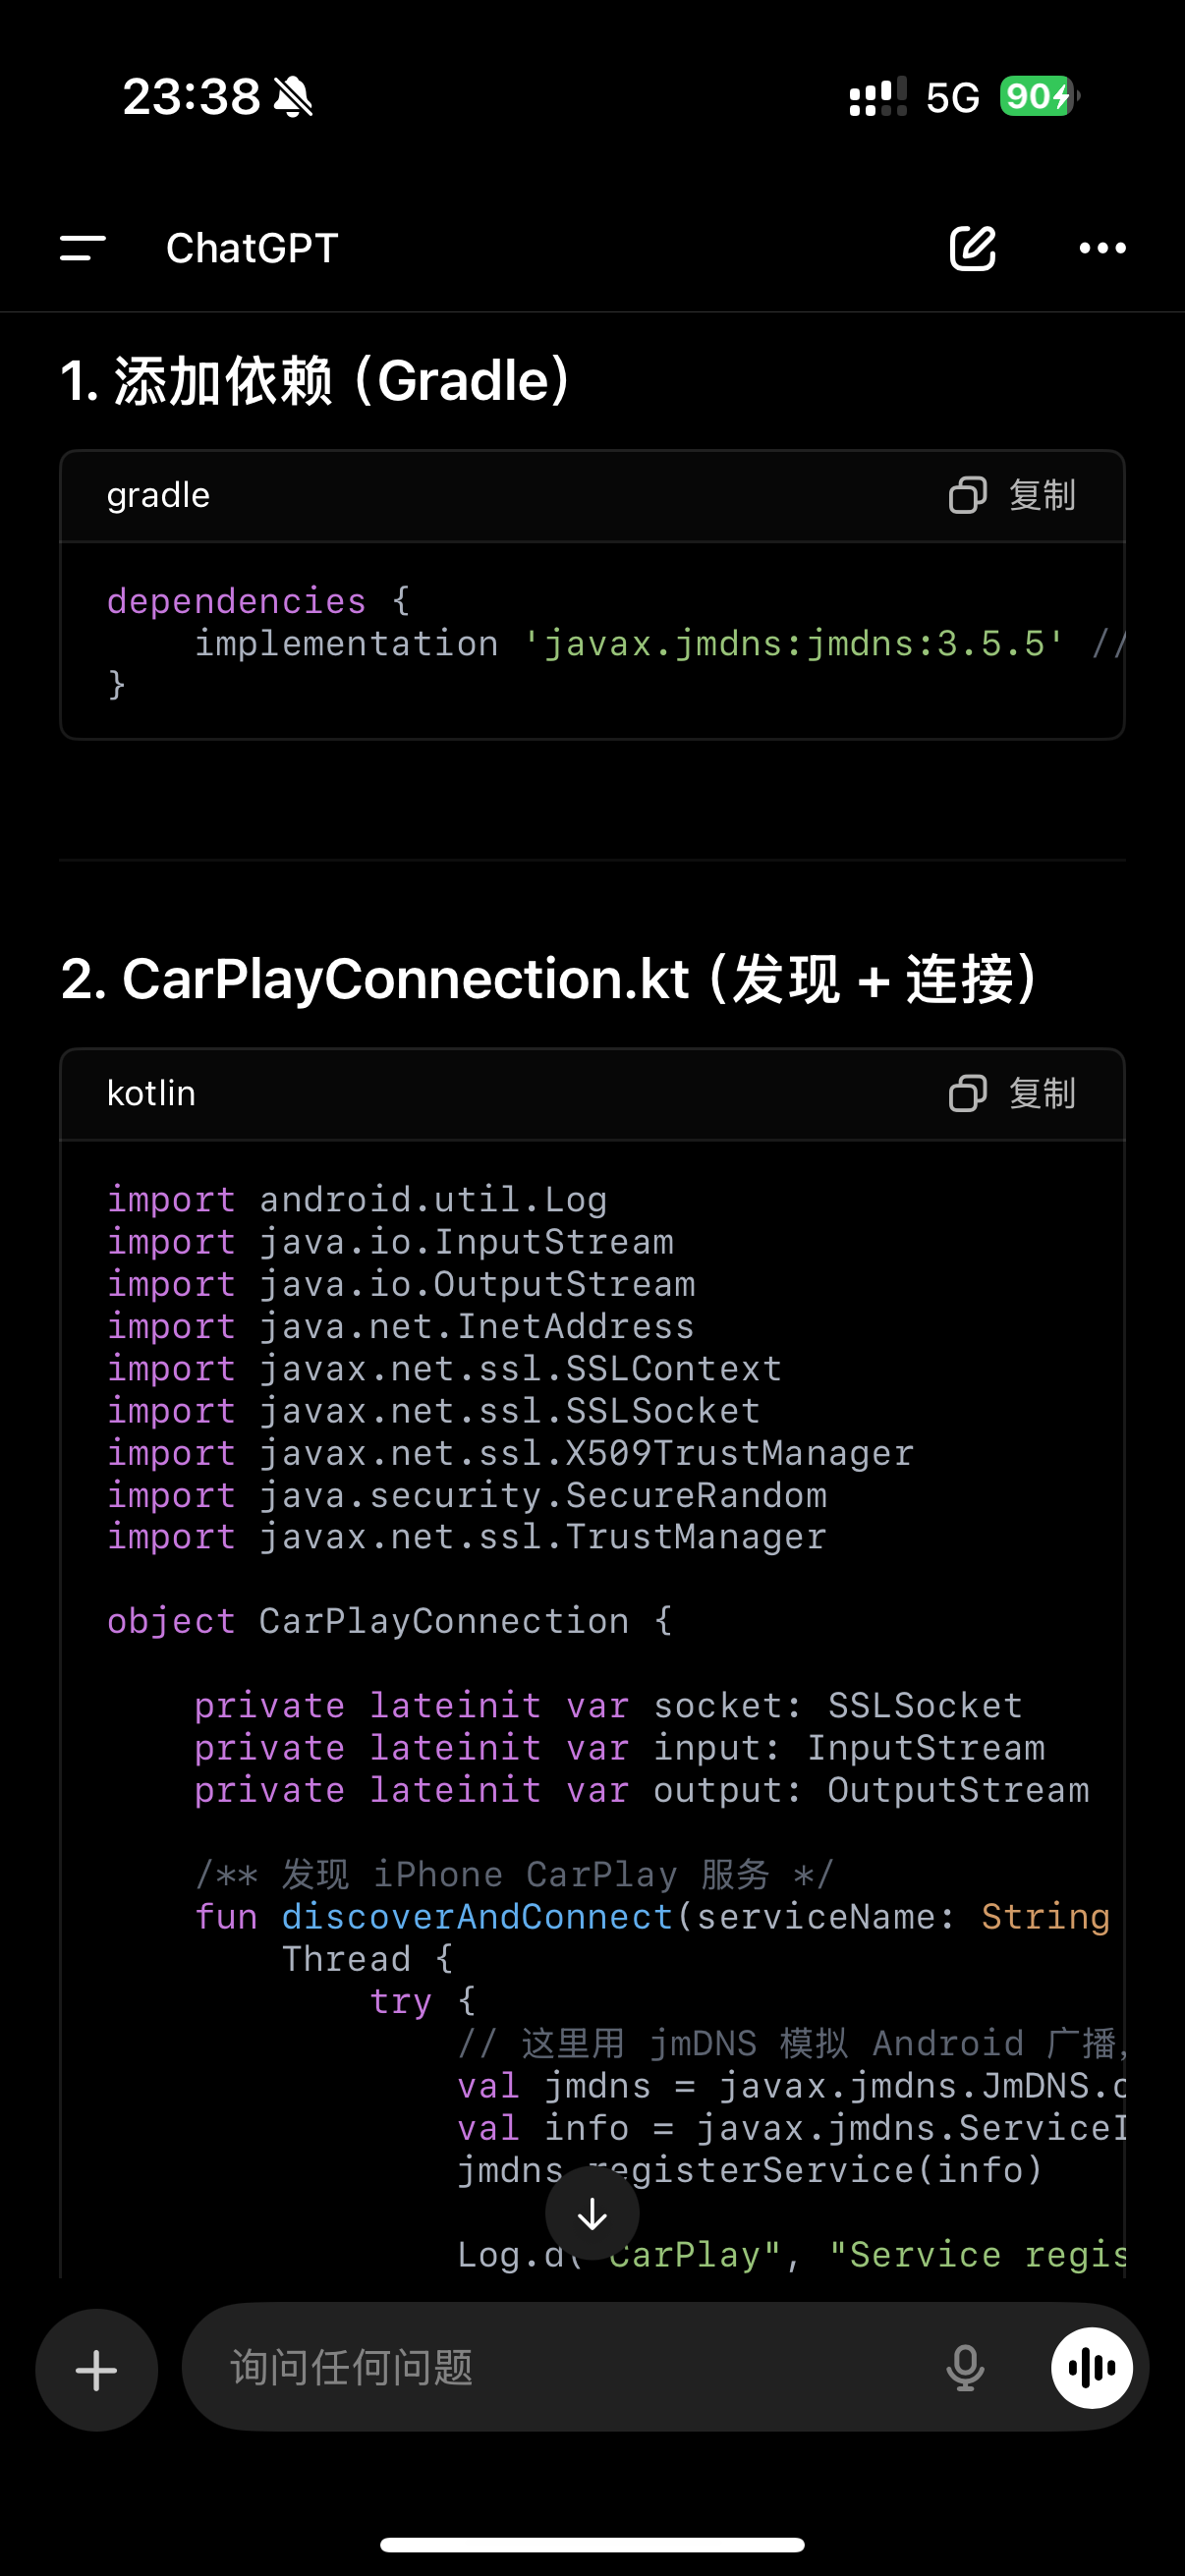Tap the microphone dictation icon
Viewport: 1185px width, 2576px height.
pyautogui.click(x=965, y=2368)
